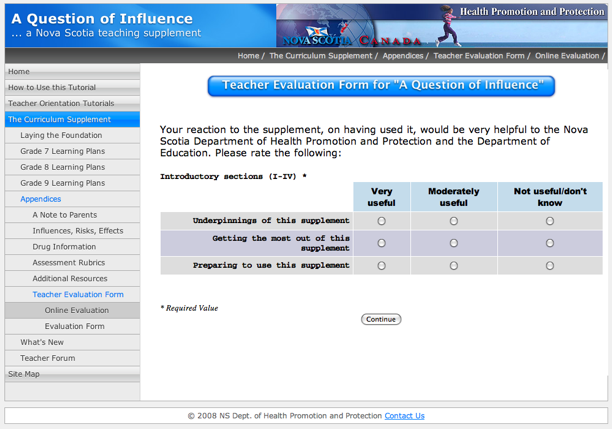Image resolution: width=612 pixels, height=429 pixels.
Task: Open Grade 7 Learning Plans
Action: pyautogui.click(x=62, y=152)
